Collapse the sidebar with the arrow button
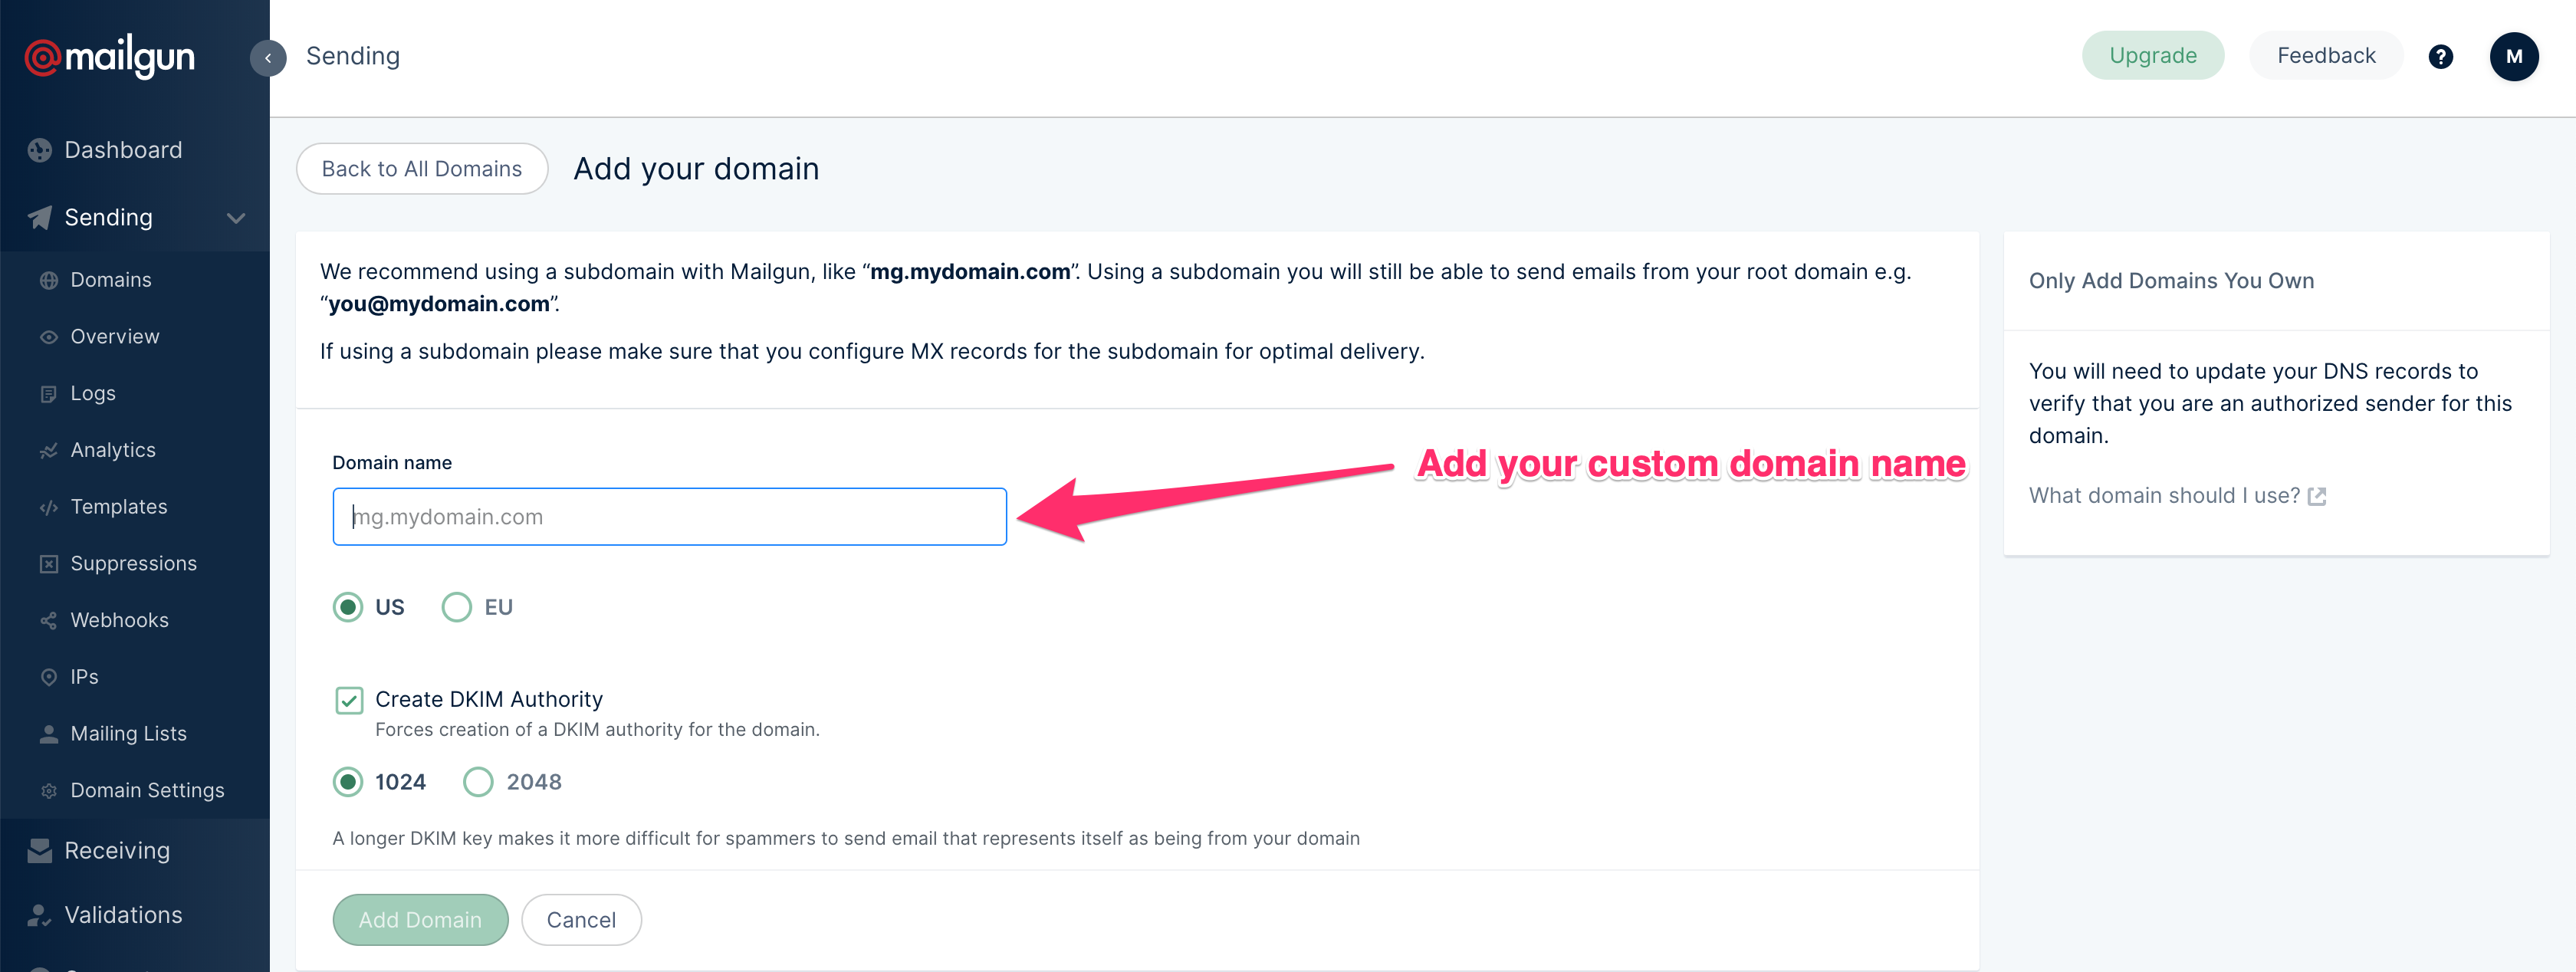This screenshot has height=972, width=2576. point(268,58)
